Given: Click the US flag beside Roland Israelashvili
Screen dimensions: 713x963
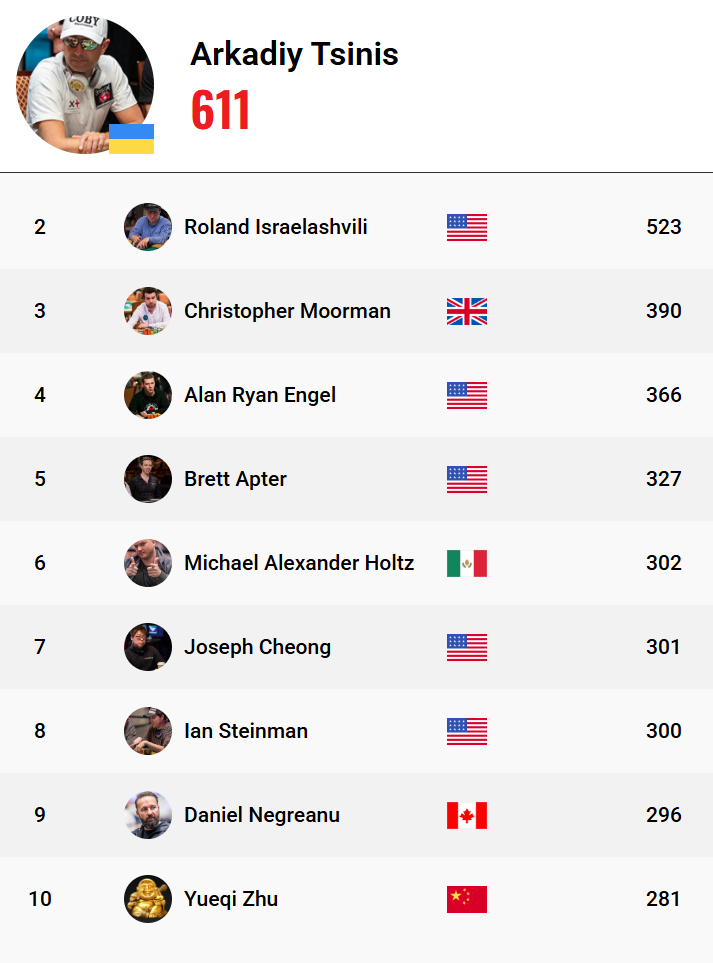Looking at the screenshot, I should point(467,227).
